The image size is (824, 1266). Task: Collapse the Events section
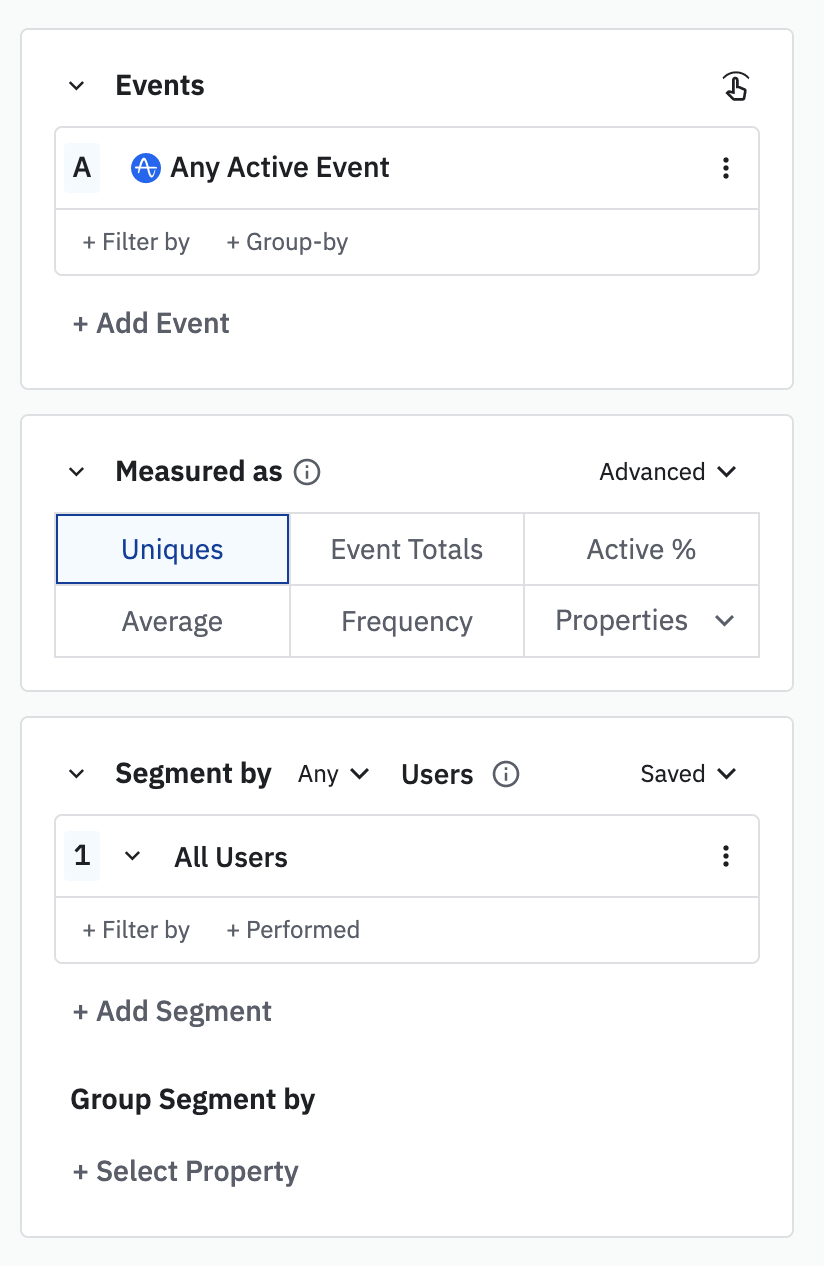pyautogui.click(x=77, y=86)
